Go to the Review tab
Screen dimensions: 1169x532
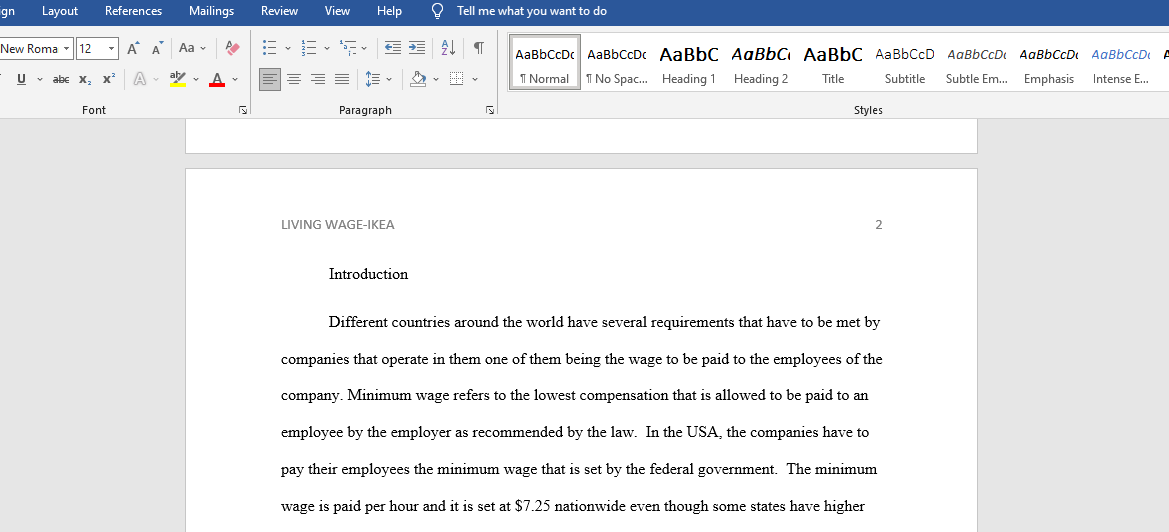click(280, 10)
